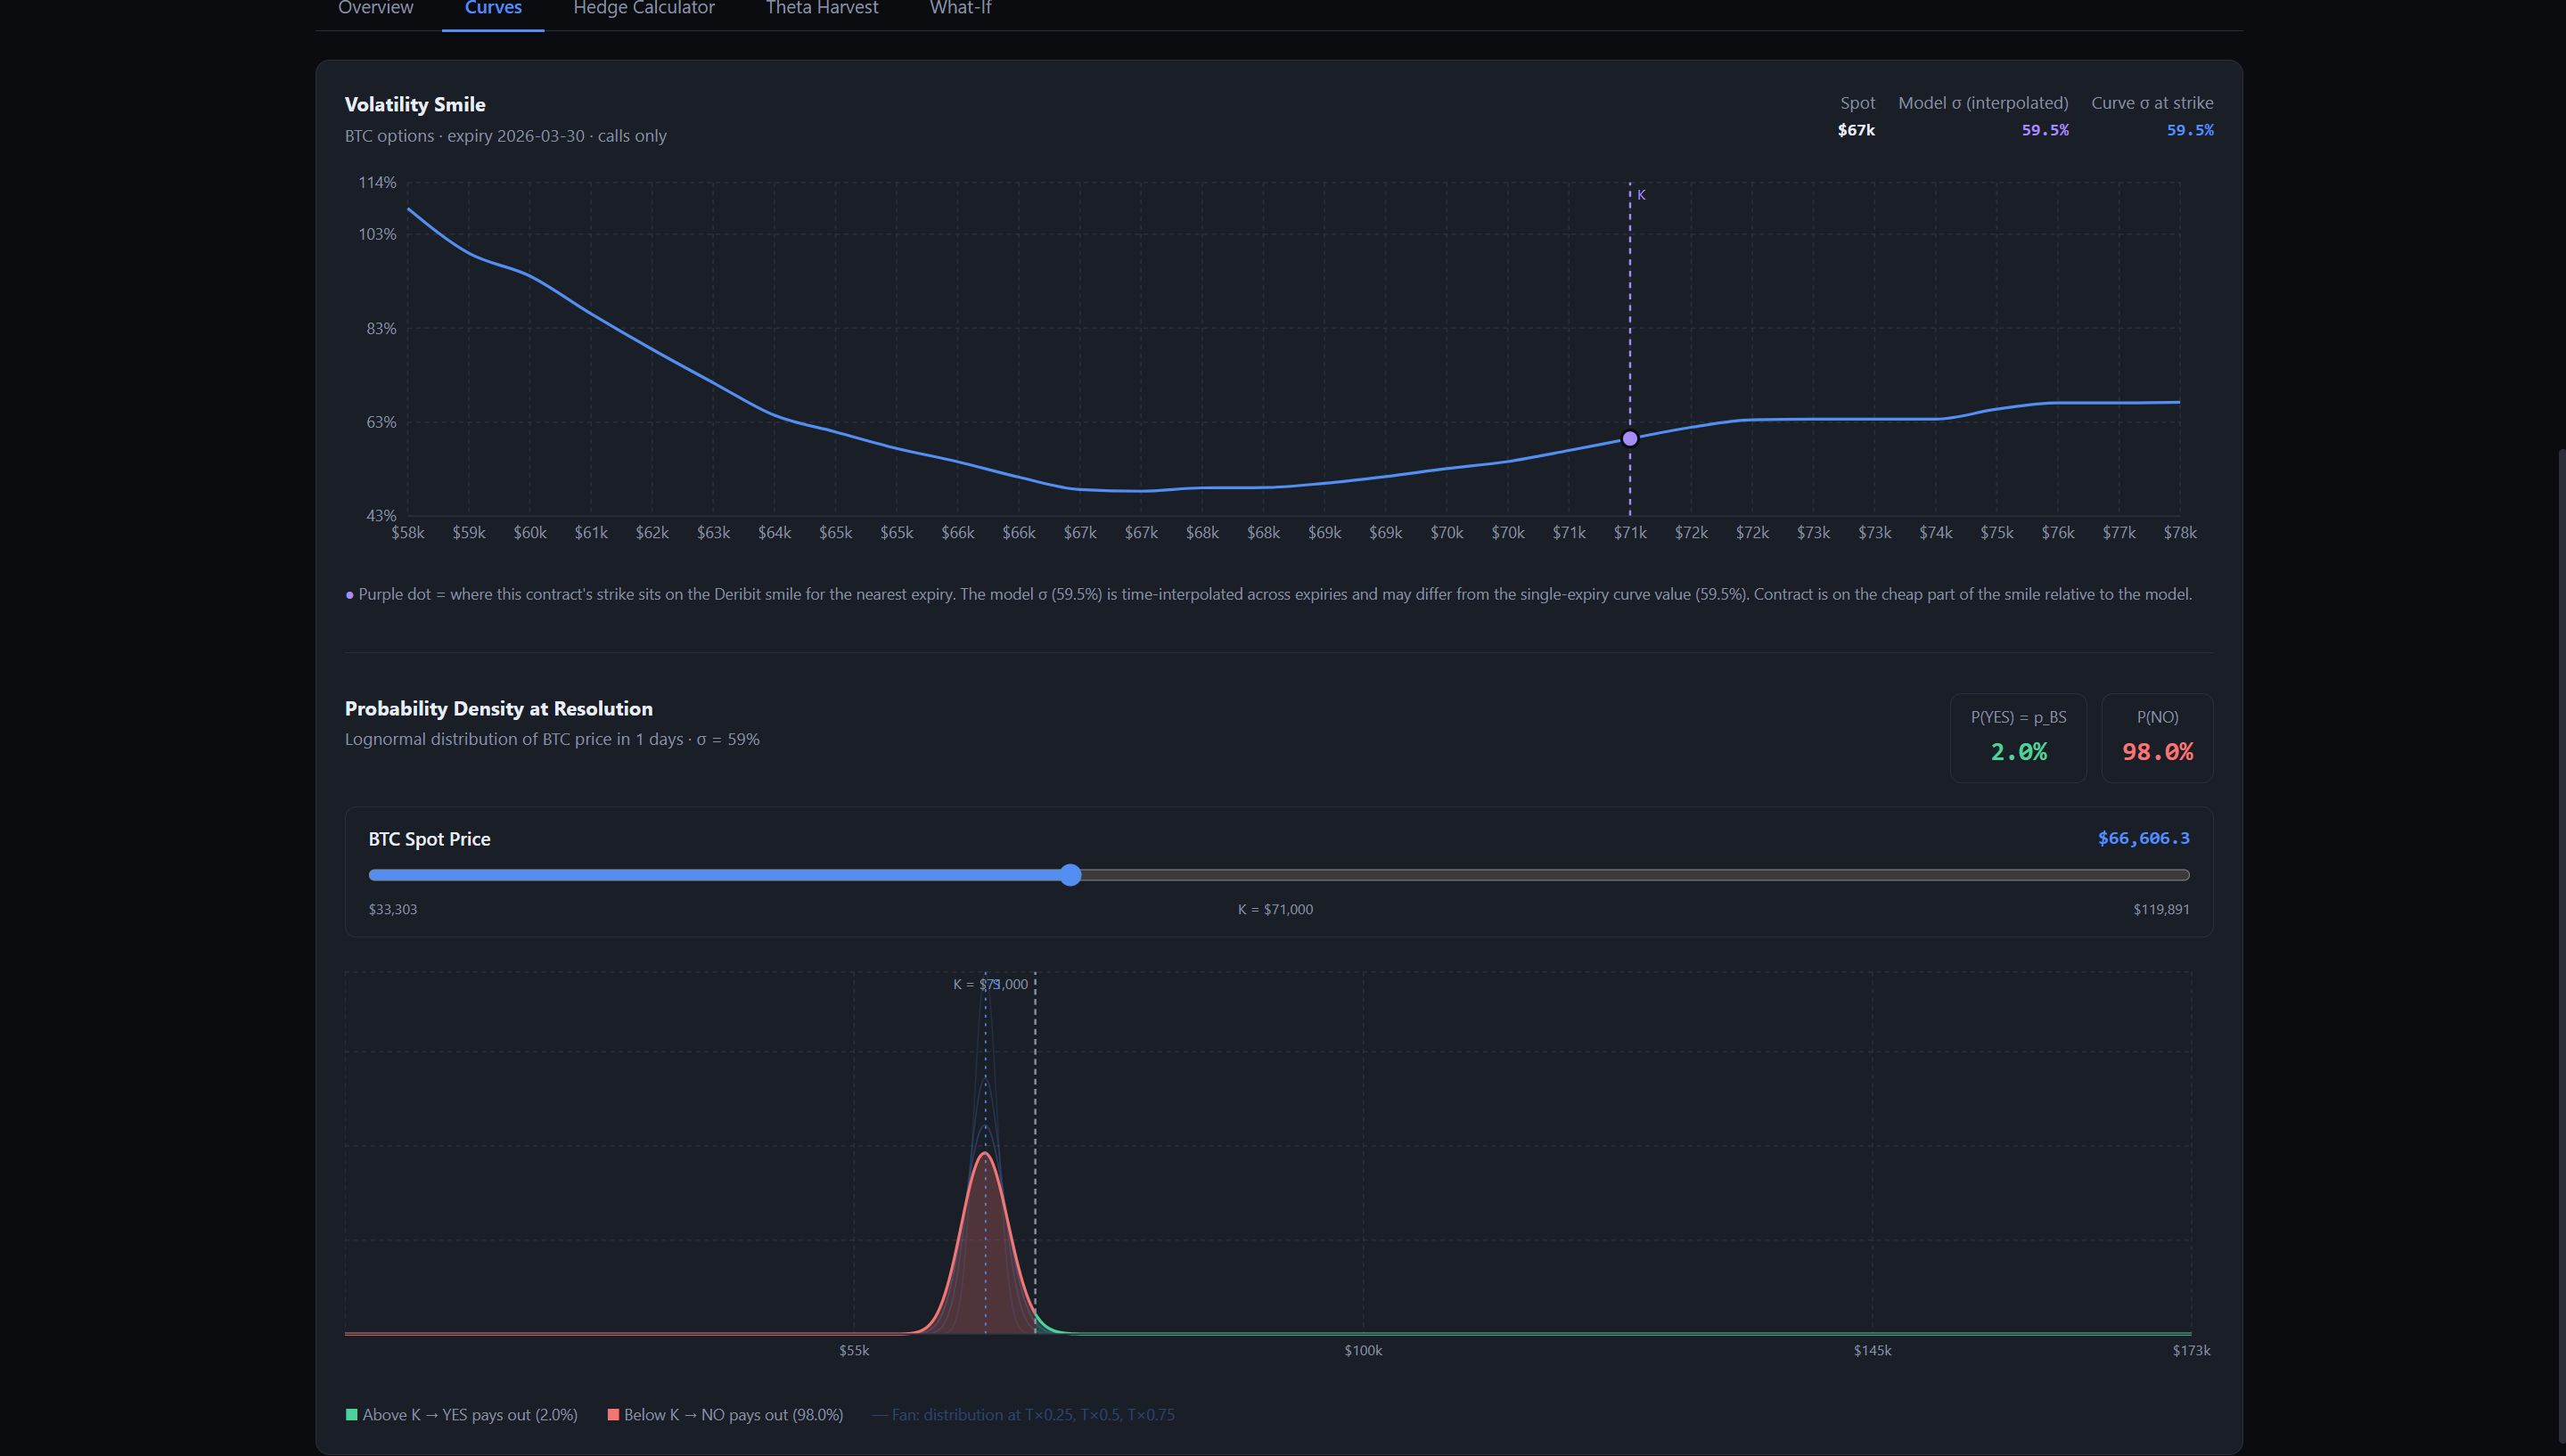Click the K marker label atop the volatility chart
This screenshot has height=1456, width=2566.
coord(1640,195)
